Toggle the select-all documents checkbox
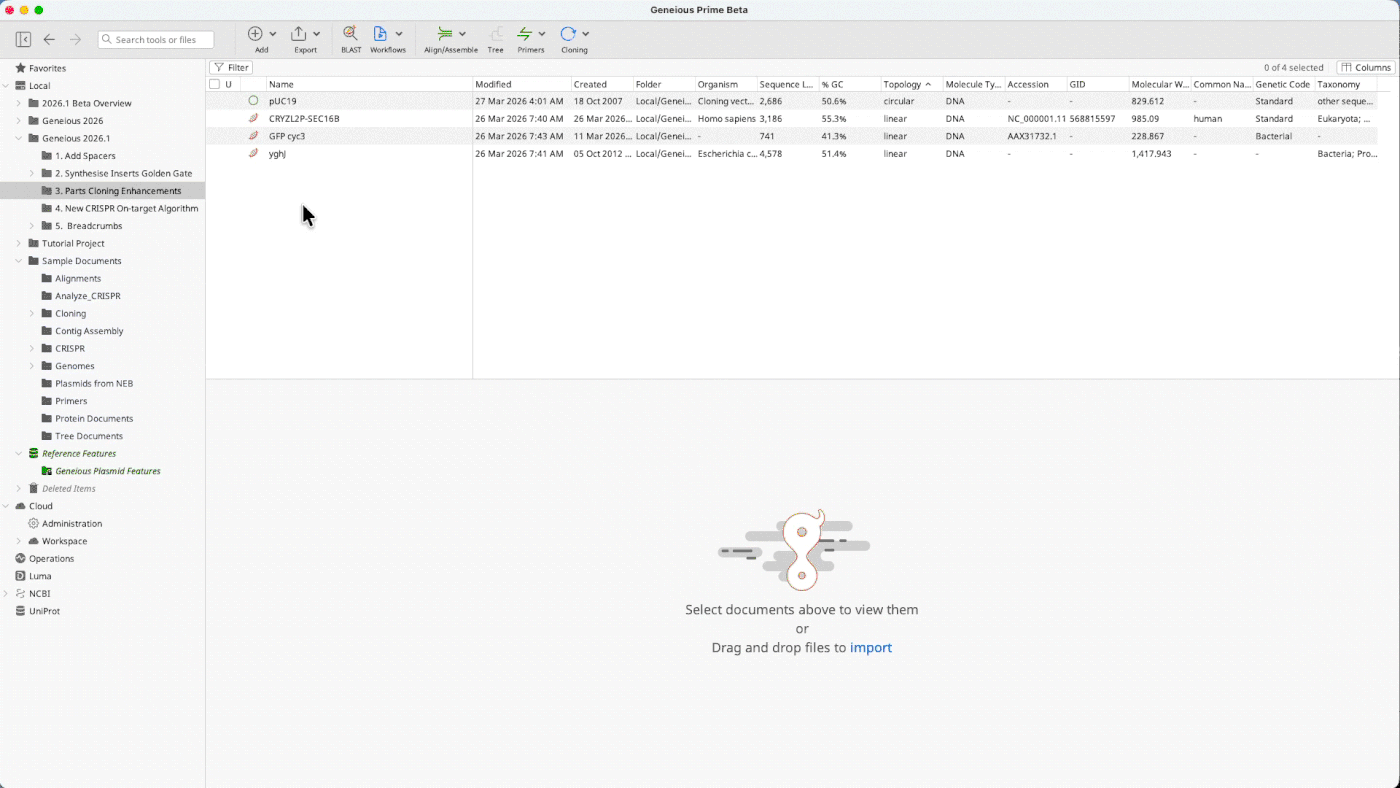 tap(214, 84)
